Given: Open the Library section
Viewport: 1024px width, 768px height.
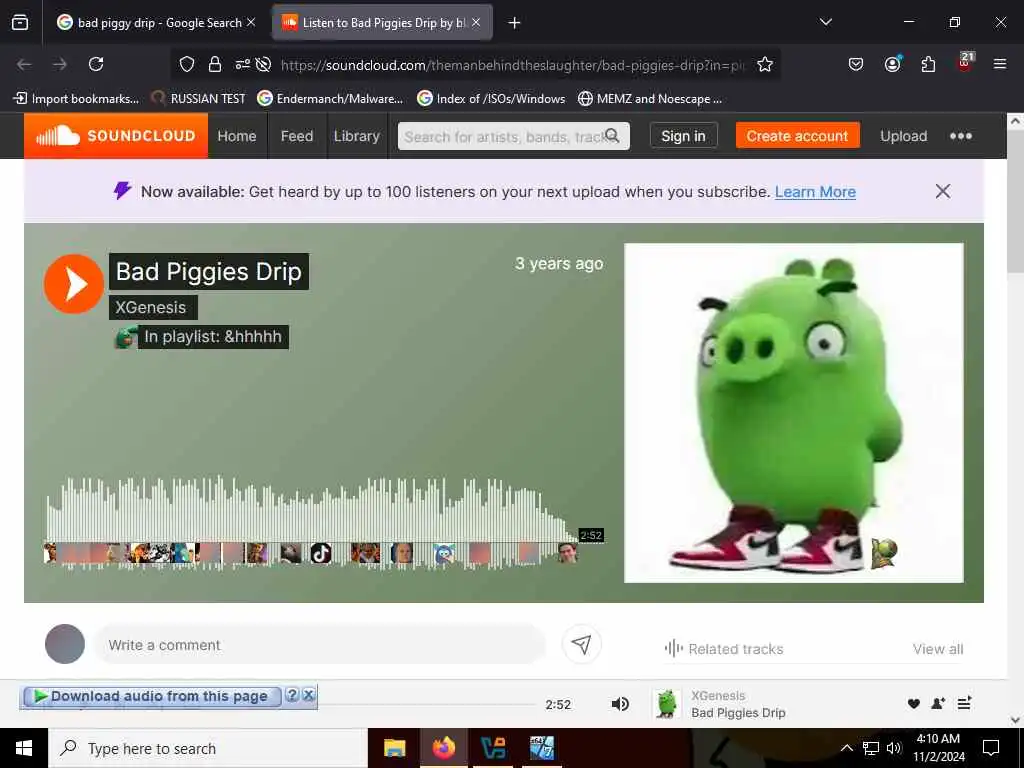Looking at the screenshot, I should click(357, 136).
